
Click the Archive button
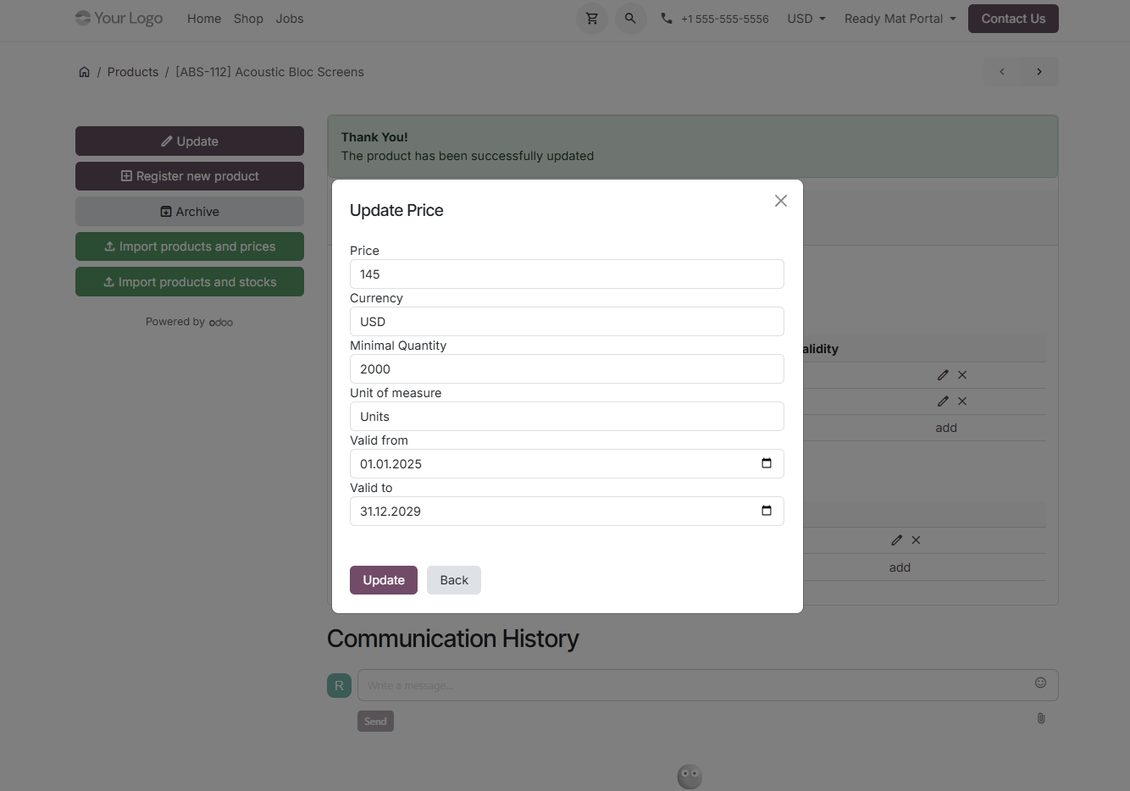(x=190, y=211)
